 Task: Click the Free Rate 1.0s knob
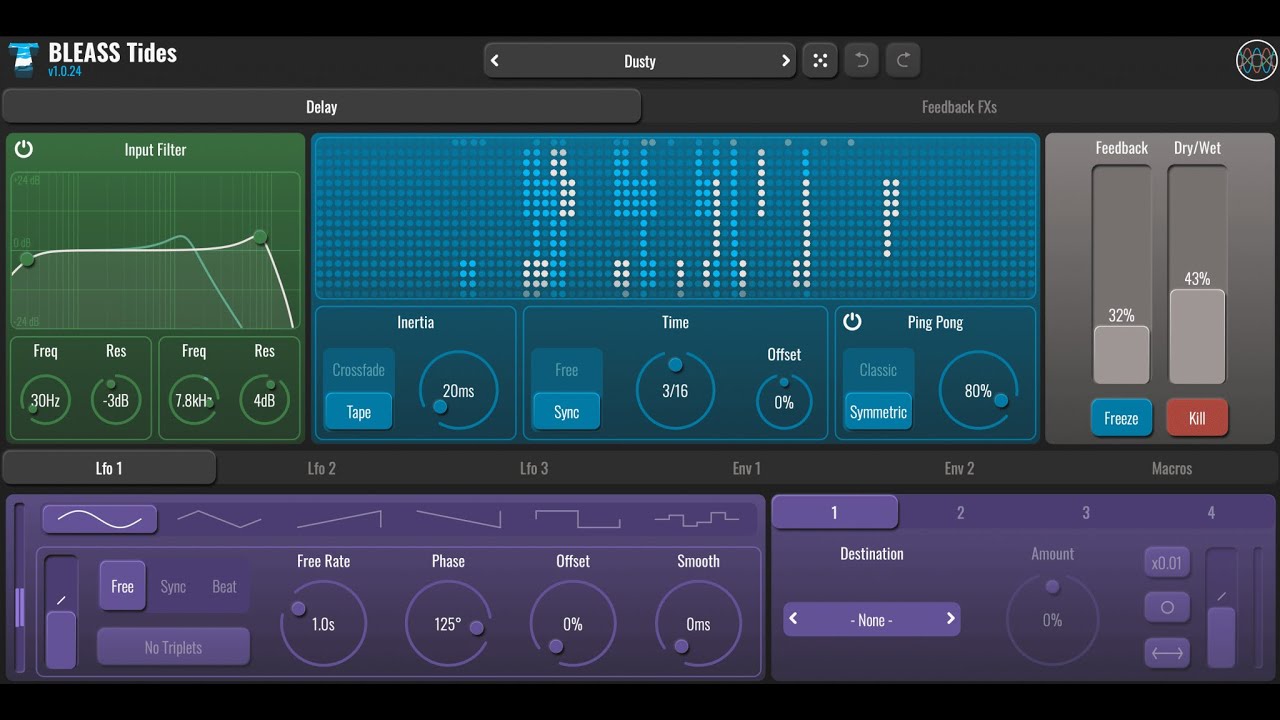323,624
